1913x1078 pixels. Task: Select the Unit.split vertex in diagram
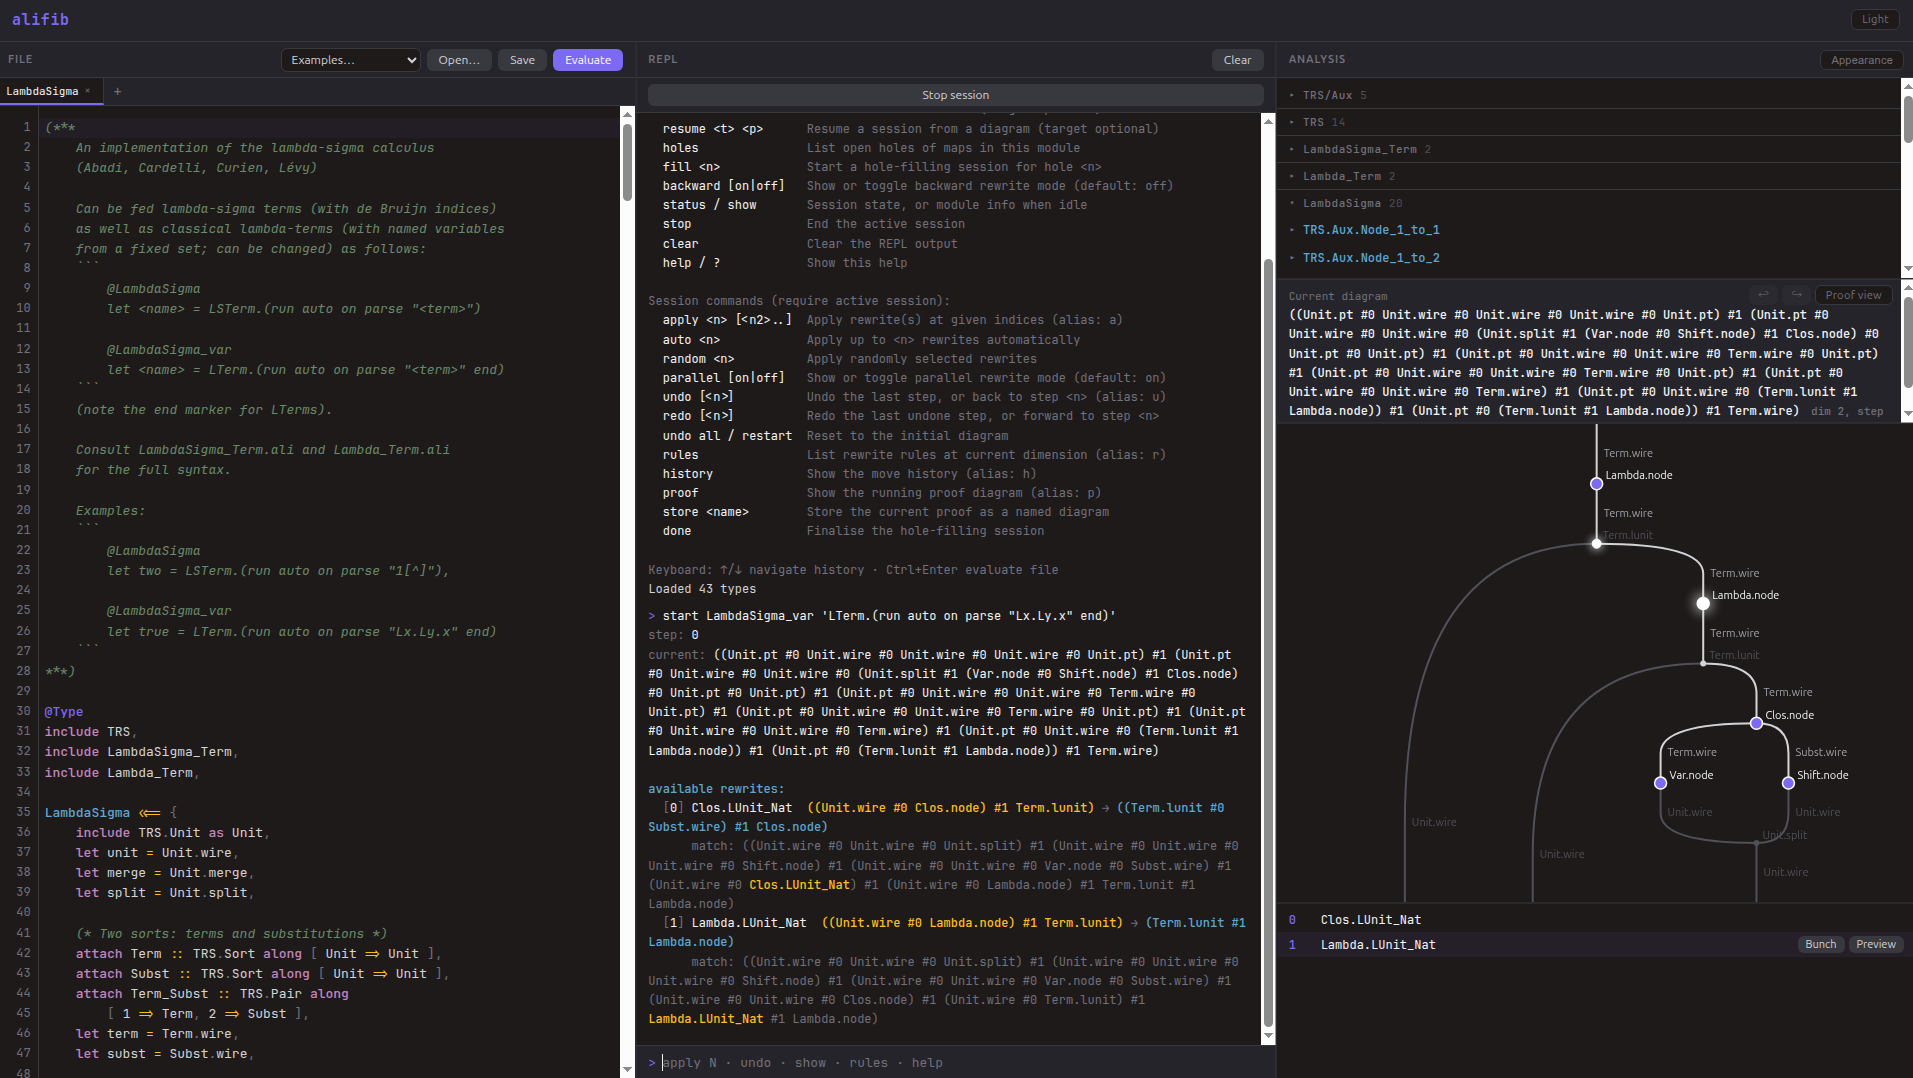(x=1756, y=843)
